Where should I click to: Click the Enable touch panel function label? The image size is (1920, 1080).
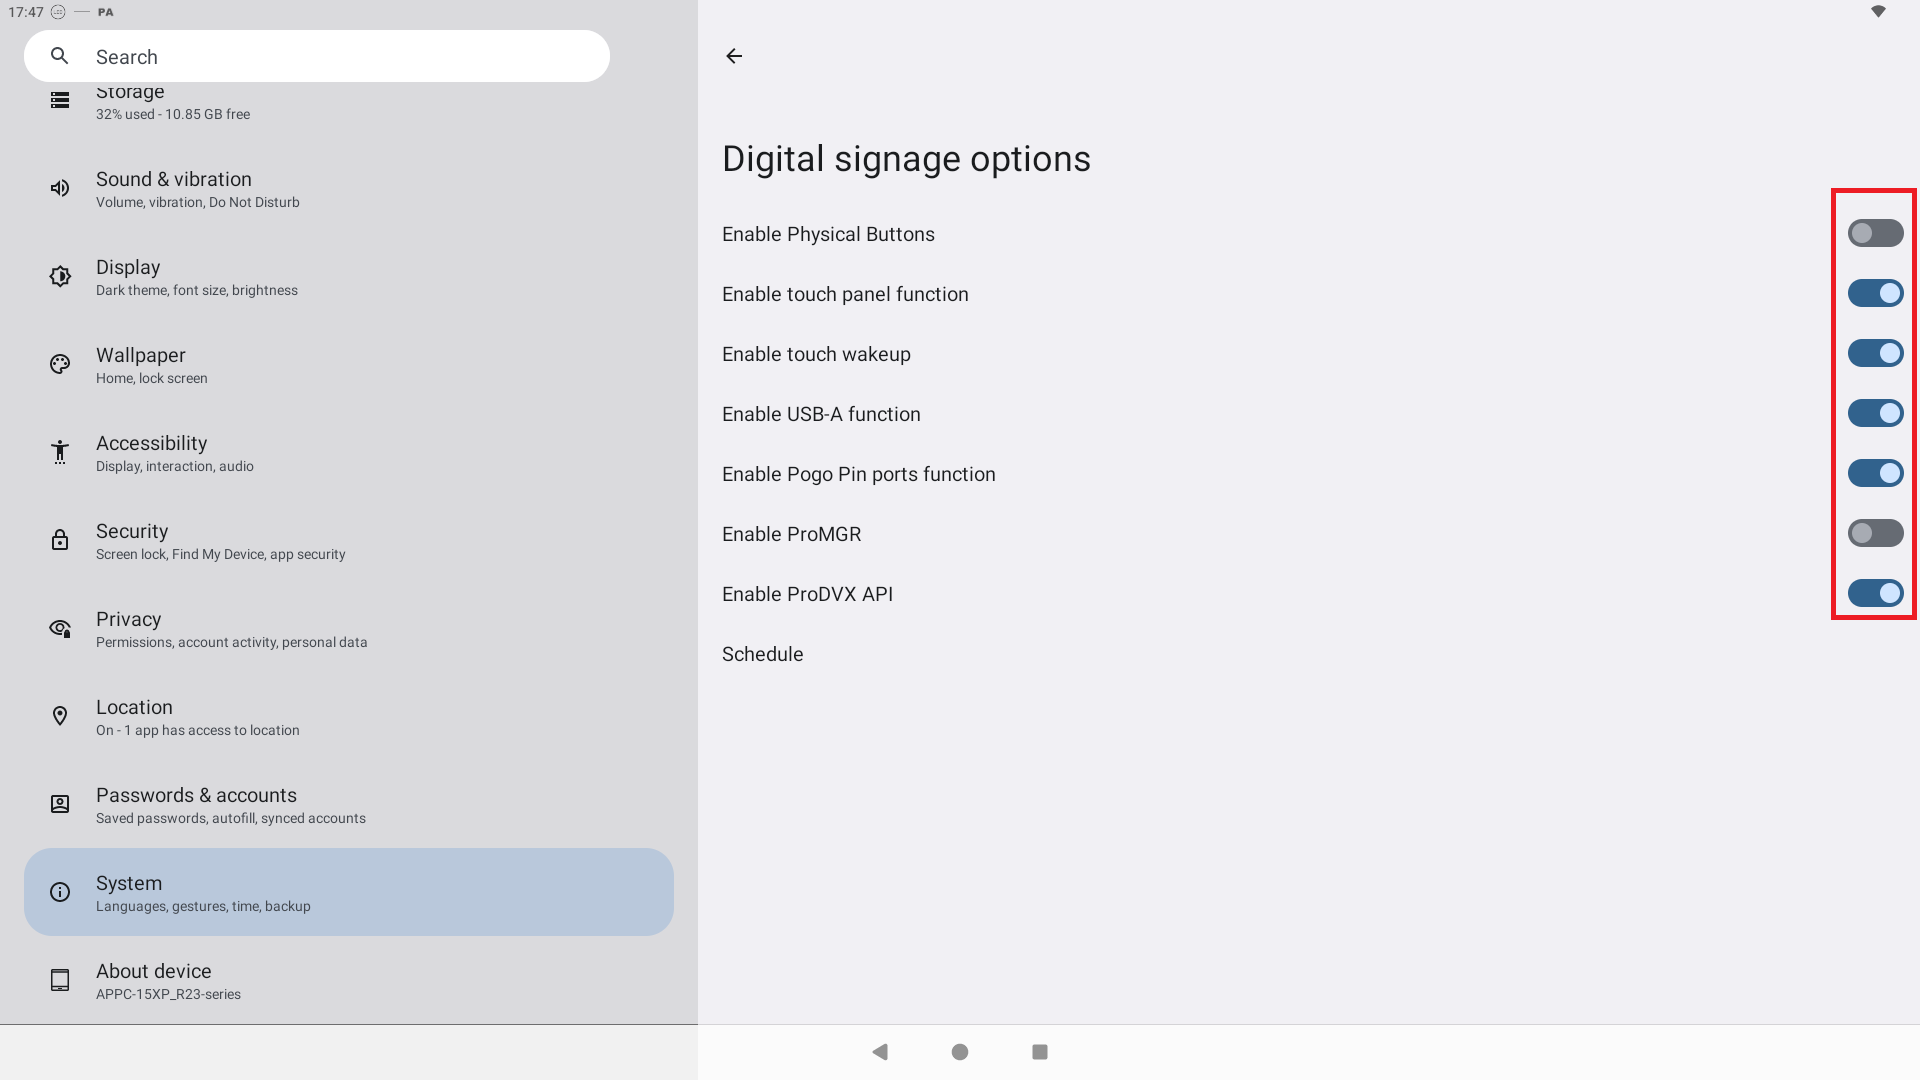click(x=845, y=294)
